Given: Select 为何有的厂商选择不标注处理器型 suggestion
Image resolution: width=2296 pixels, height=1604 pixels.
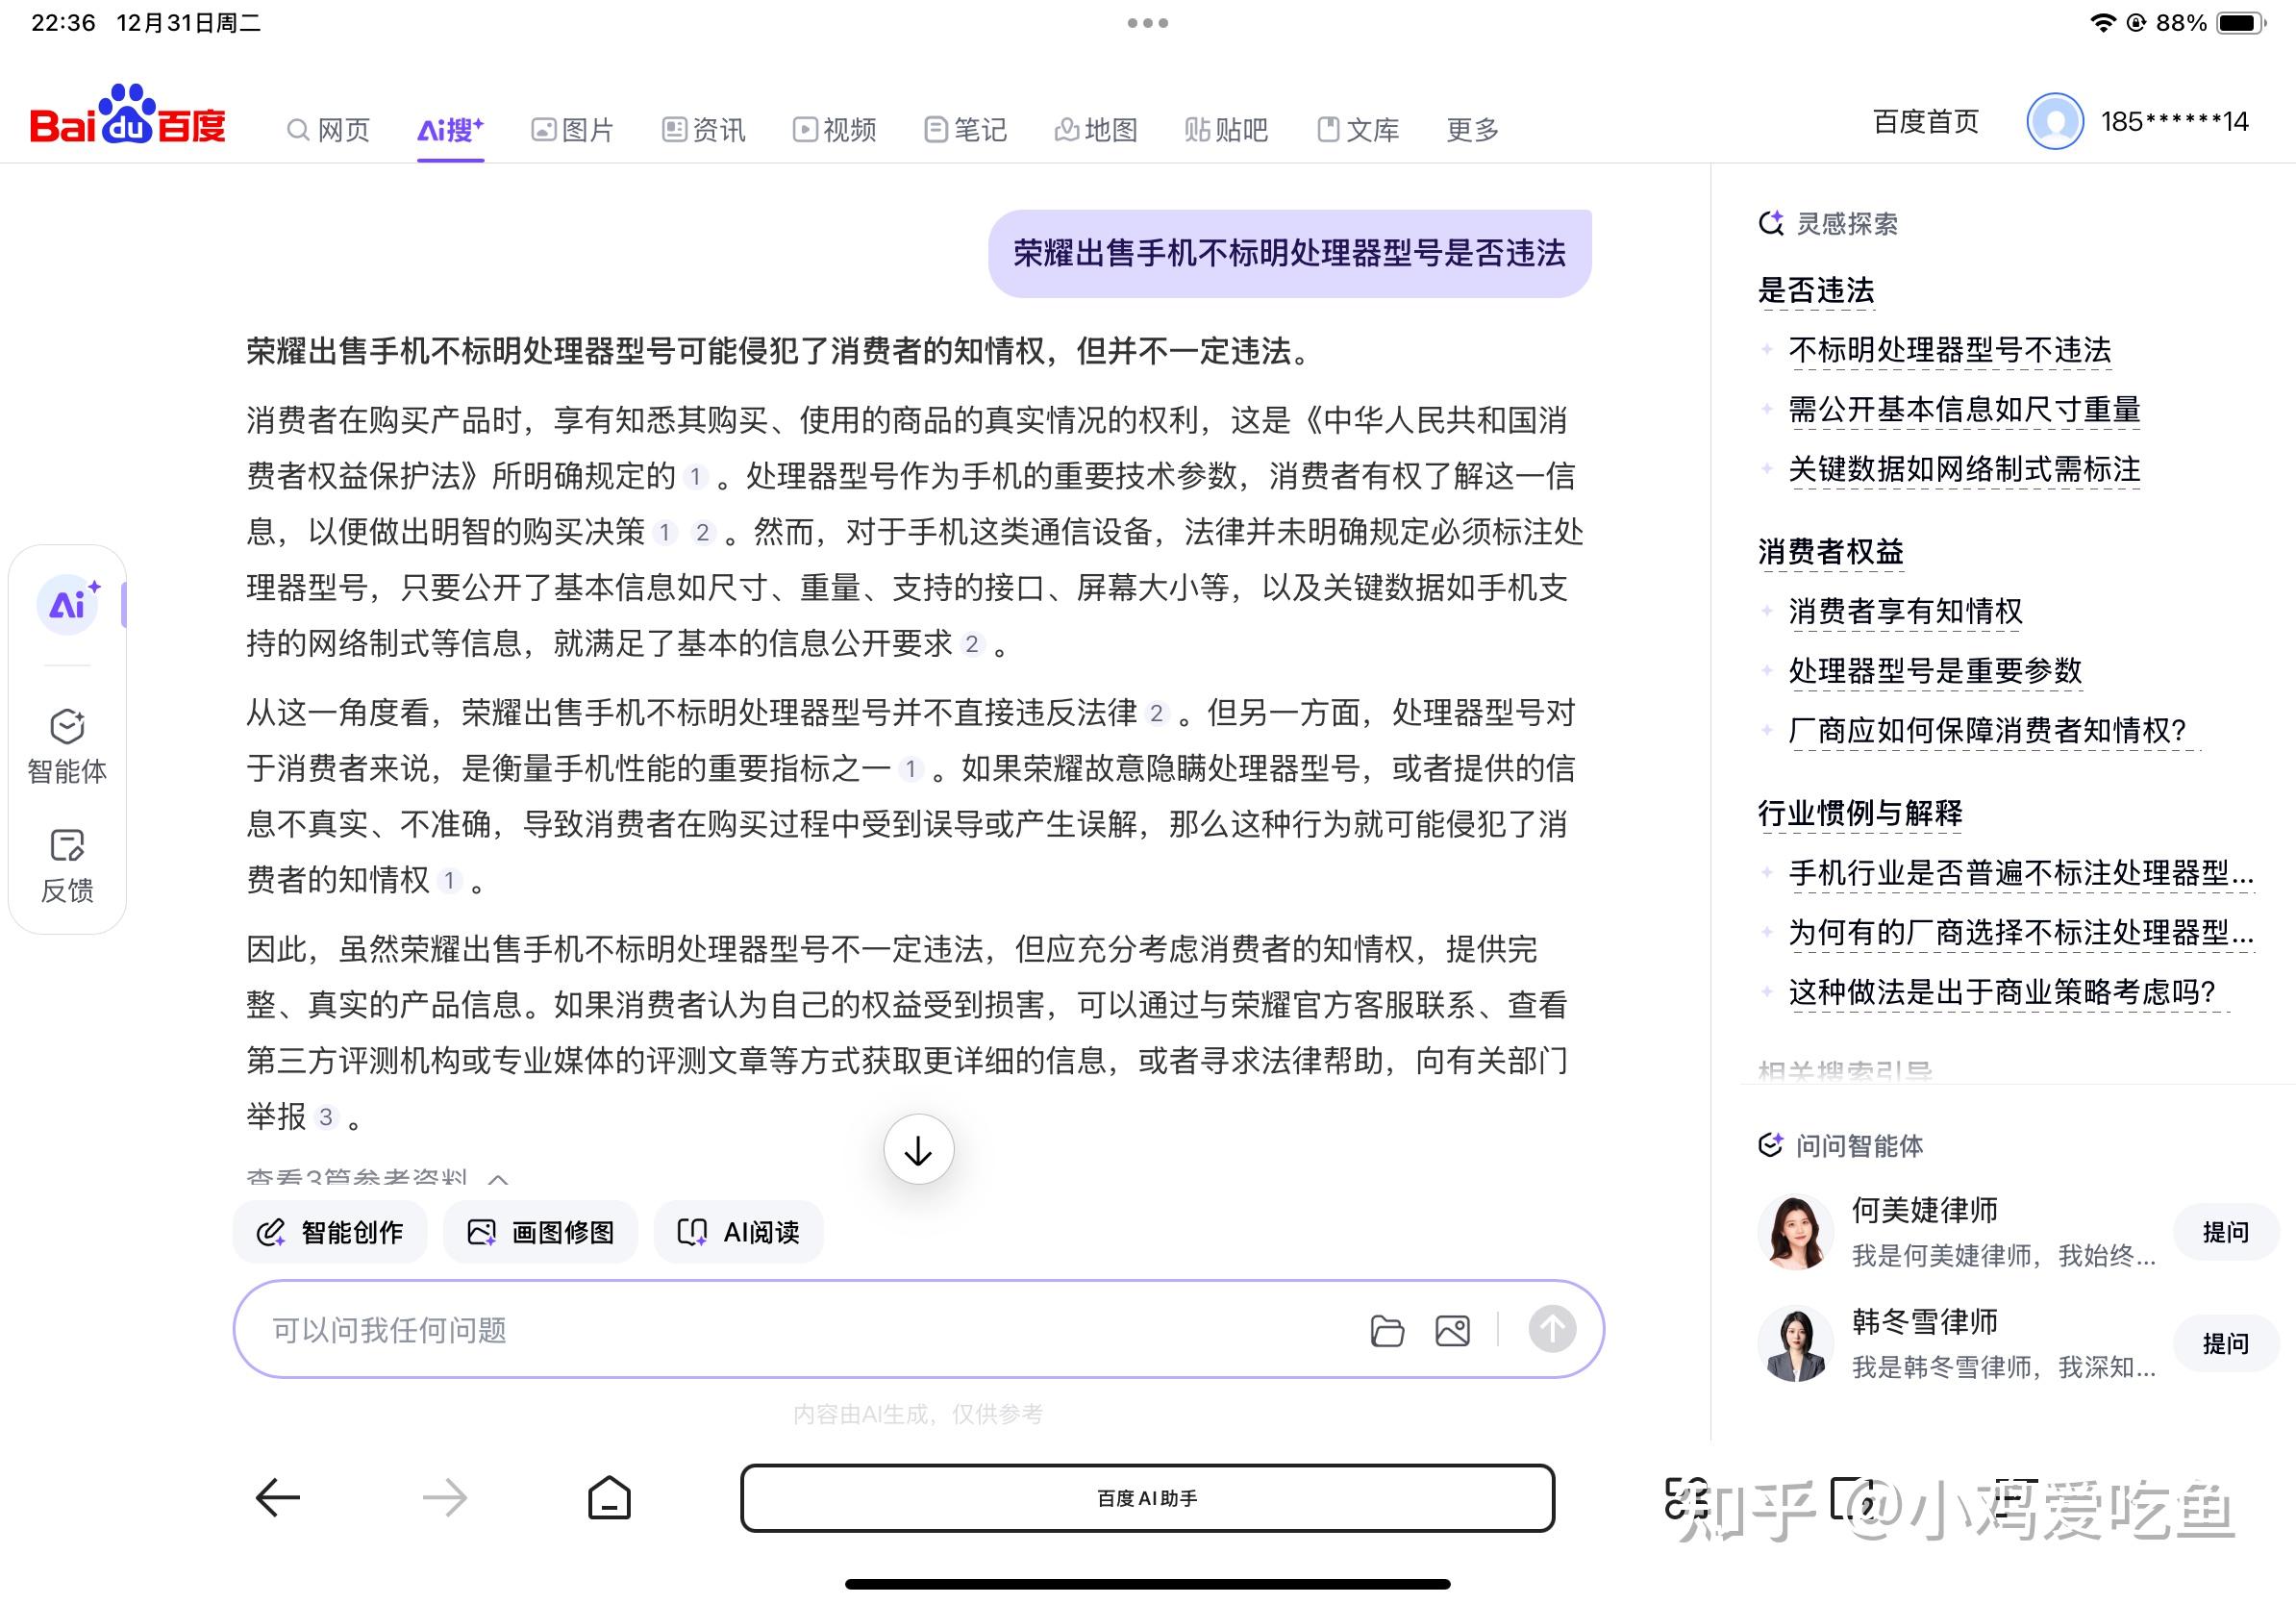Looking at the screenshot, I should tap(2021, 933).
